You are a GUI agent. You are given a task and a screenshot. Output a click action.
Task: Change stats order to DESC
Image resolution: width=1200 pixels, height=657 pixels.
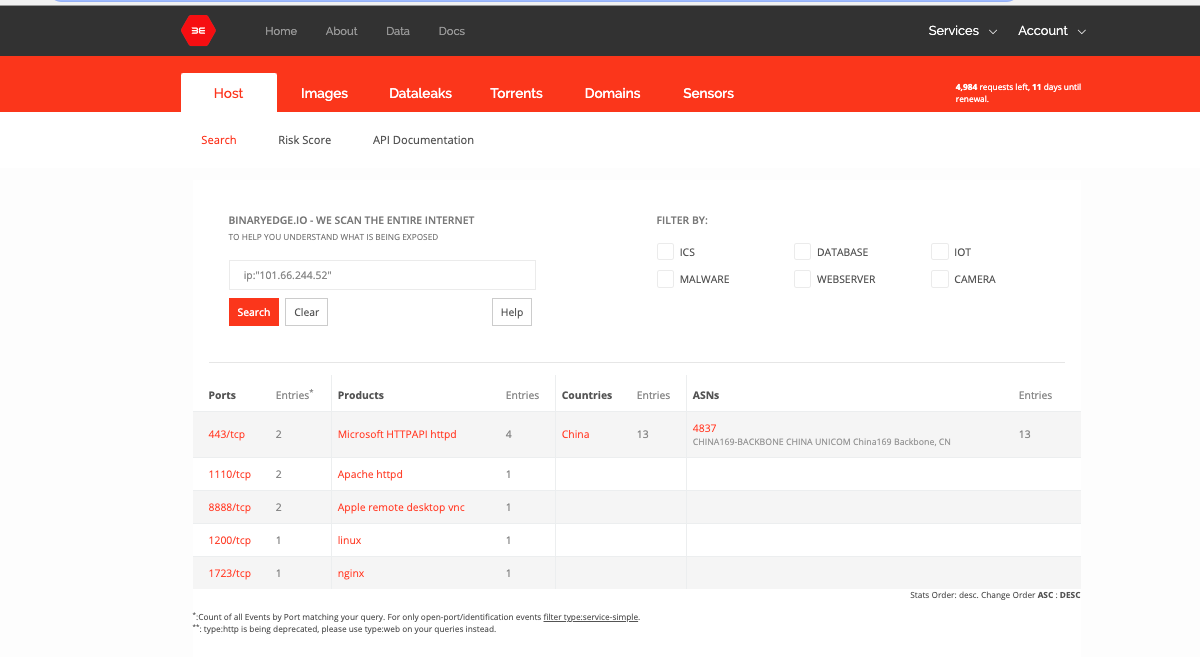(1070, 595)
